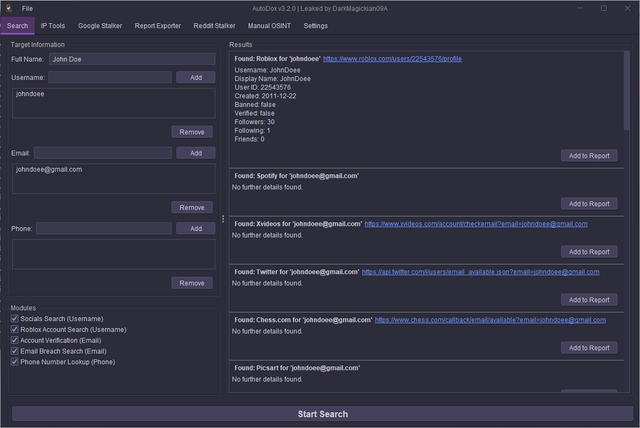Click 'Created: 2011-12-22' text

coord(265,96)
